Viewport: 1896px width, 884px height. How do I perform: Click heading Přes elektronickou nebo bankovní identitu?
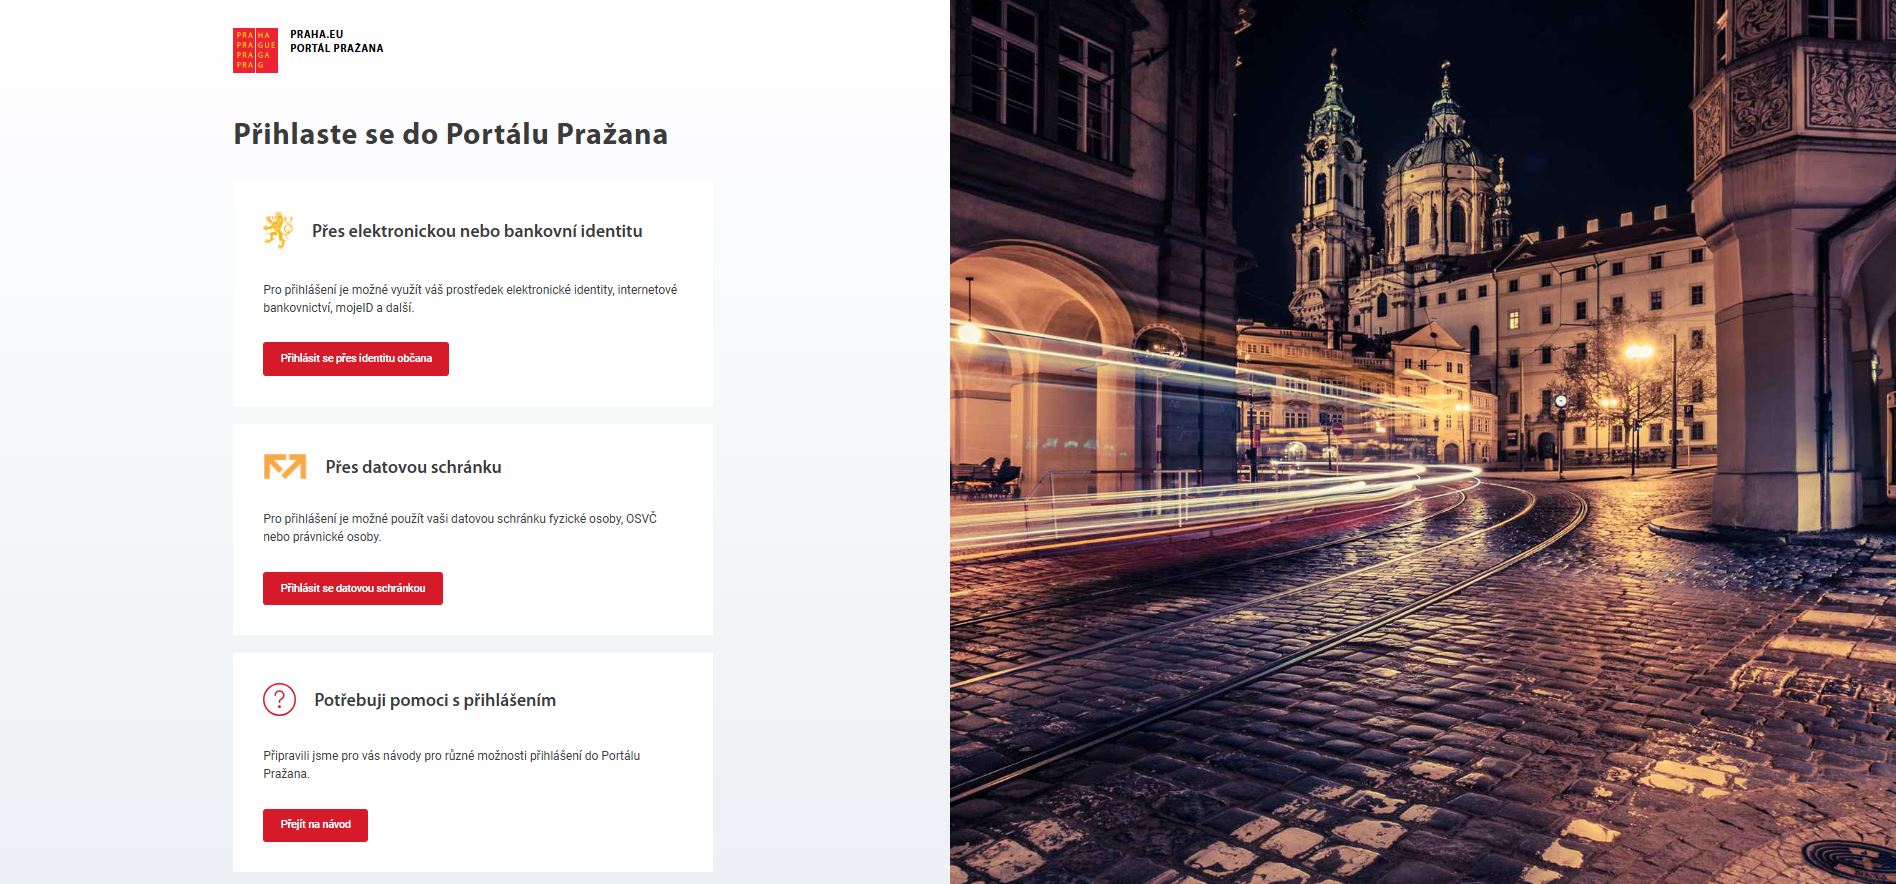[x=477, y=231]
